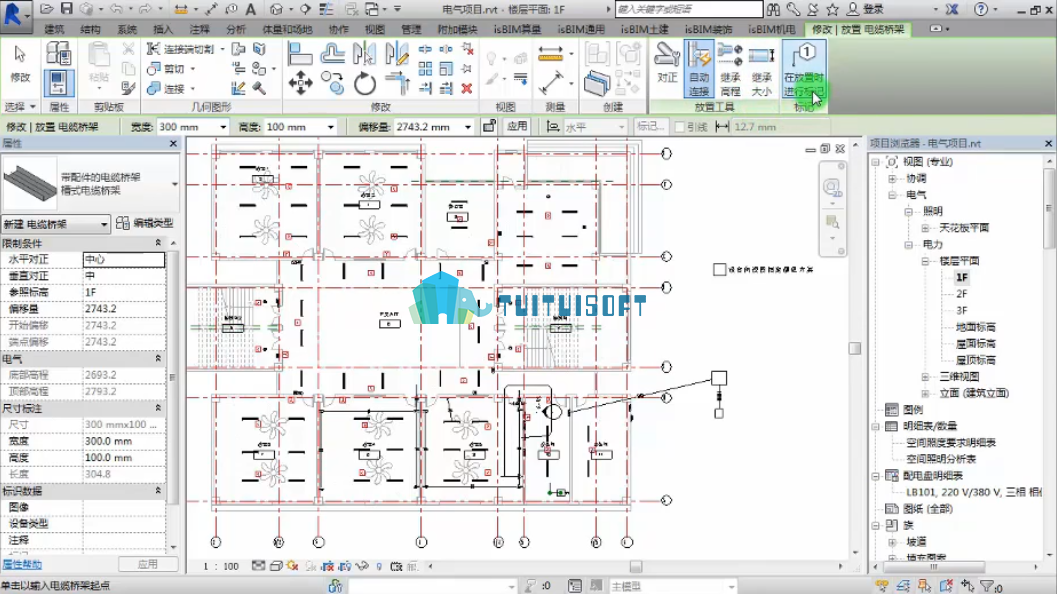This screenshot has width=1057, height=594.
Task: Toggle Automatically Connect (自动连接) tool
Action: (x=699, y=69)
